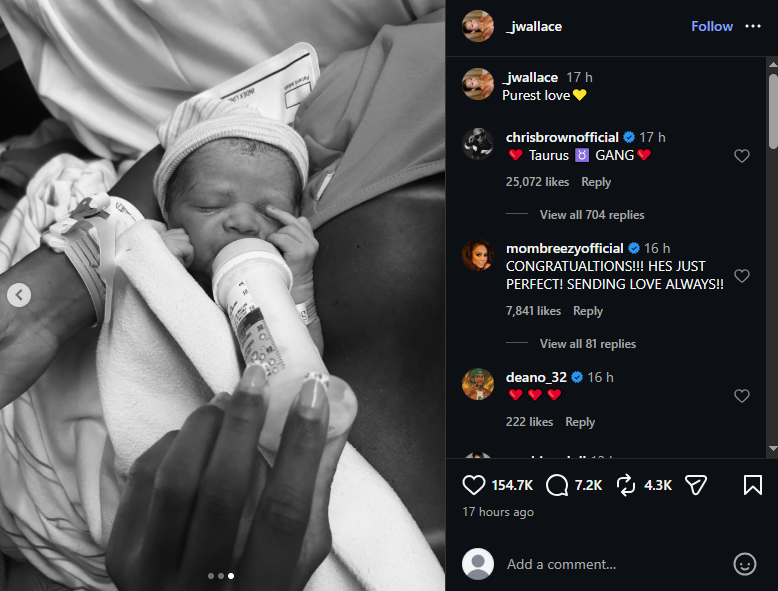Open _jwallace profile from header username
This screenshot has height=591, width=778.
(x=533, y=27)
